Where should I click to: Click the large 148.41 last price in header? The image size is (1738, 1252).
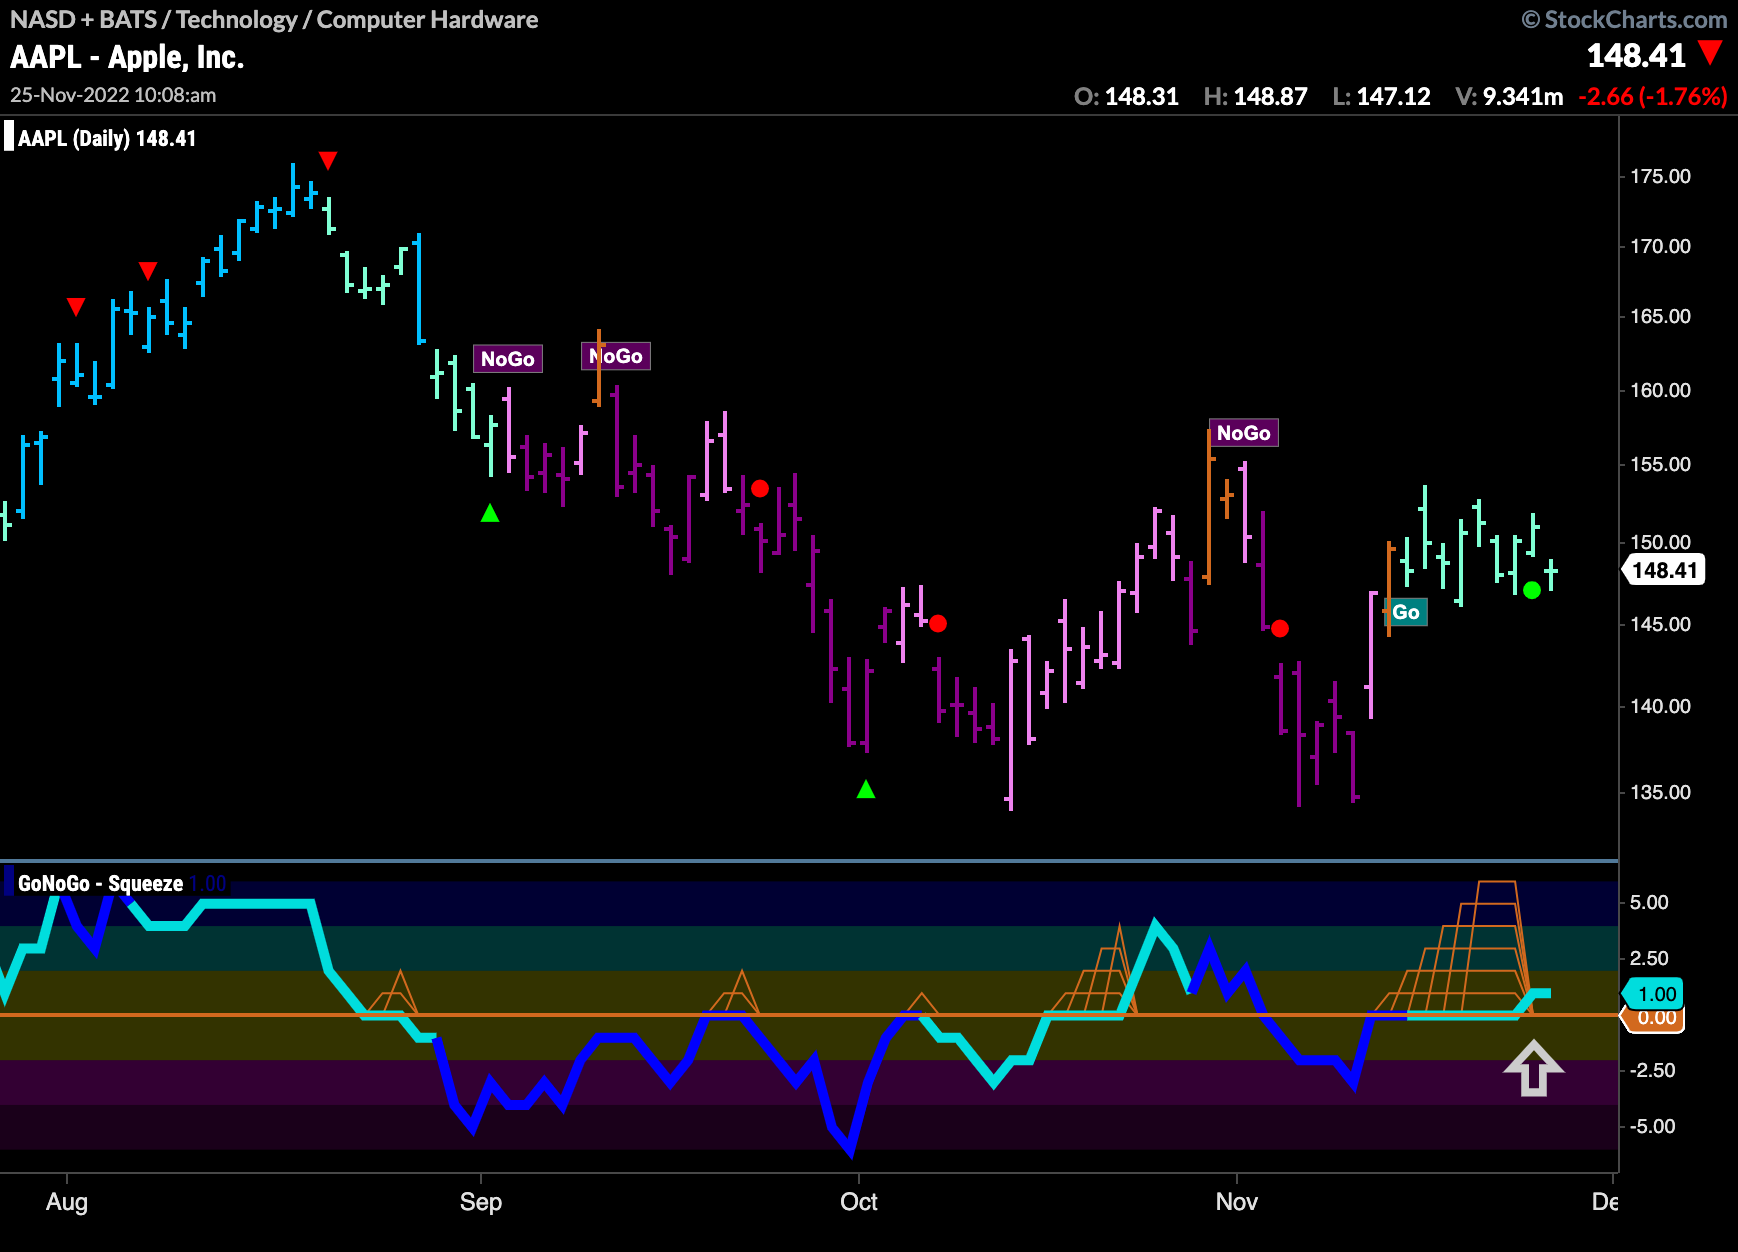1637,55
